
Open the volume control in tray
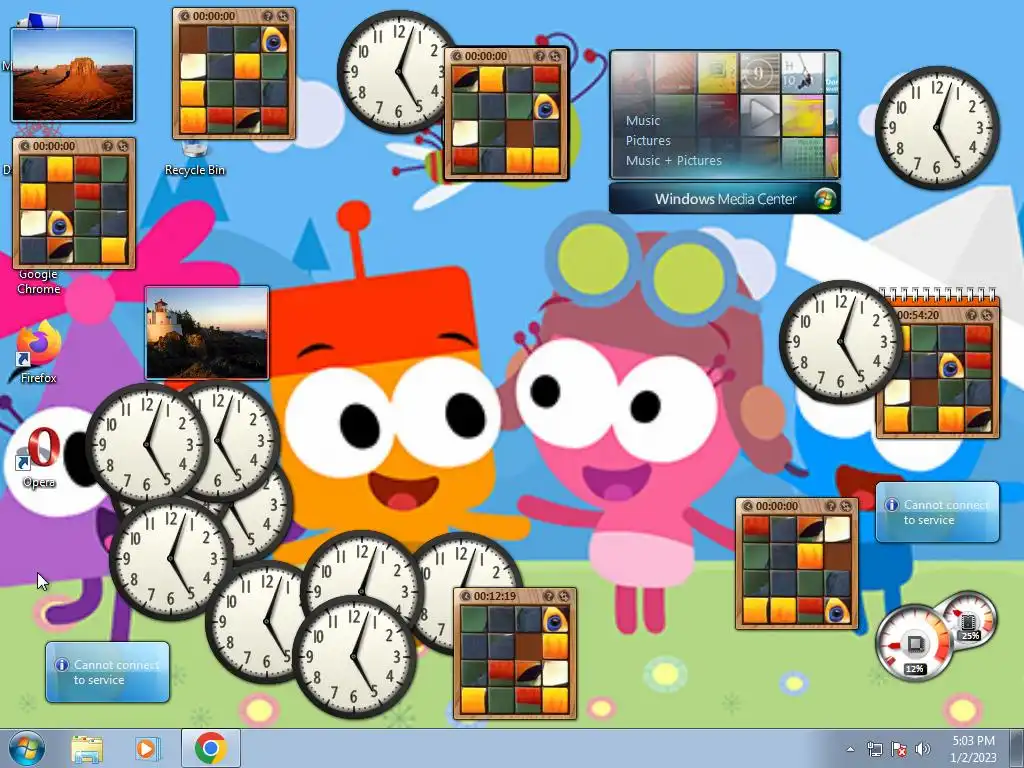[x=923, y=749]
